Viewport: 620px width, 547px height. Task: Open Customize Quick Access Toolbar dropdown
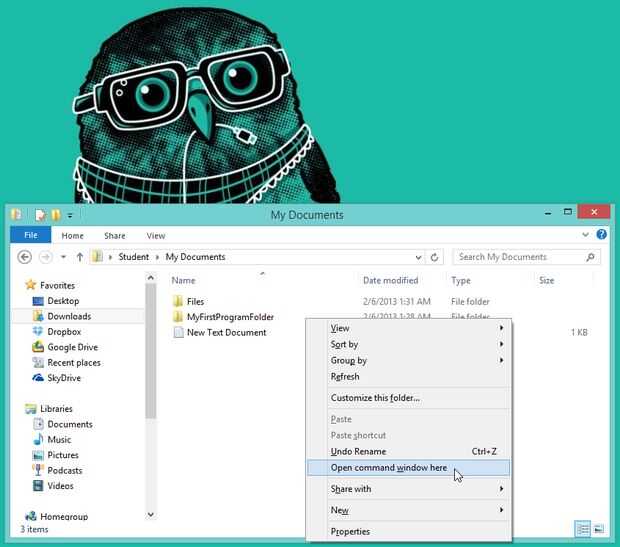click(70, 216)
